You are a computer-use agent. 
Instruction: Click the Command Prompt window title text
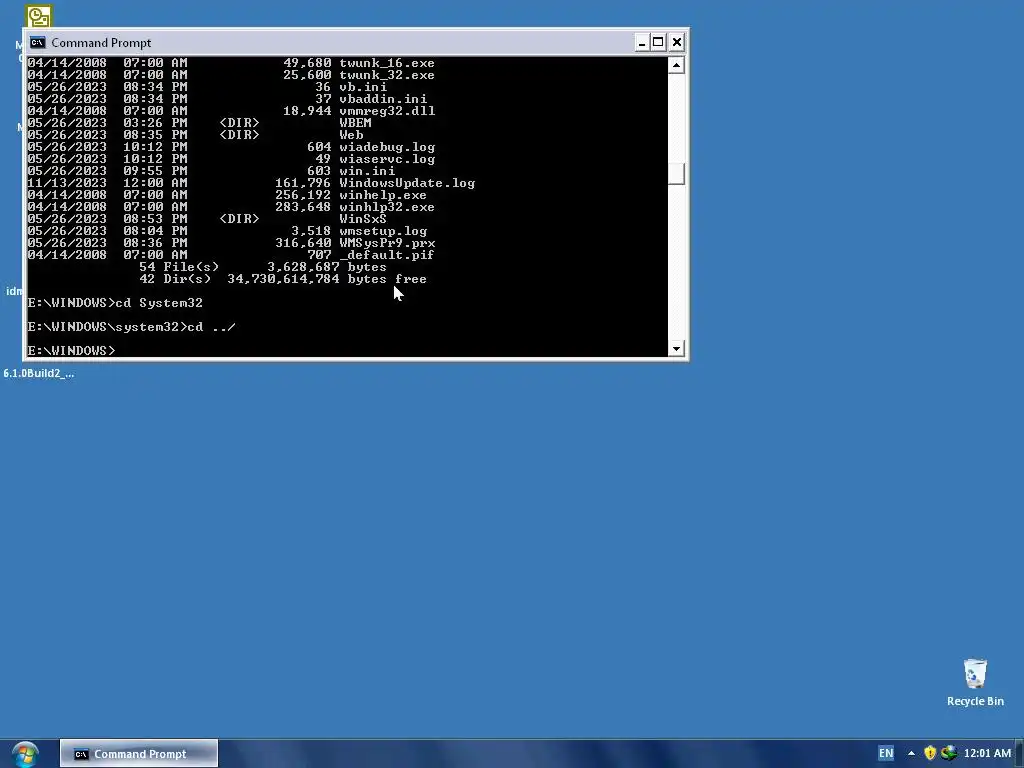click(101, 42)
